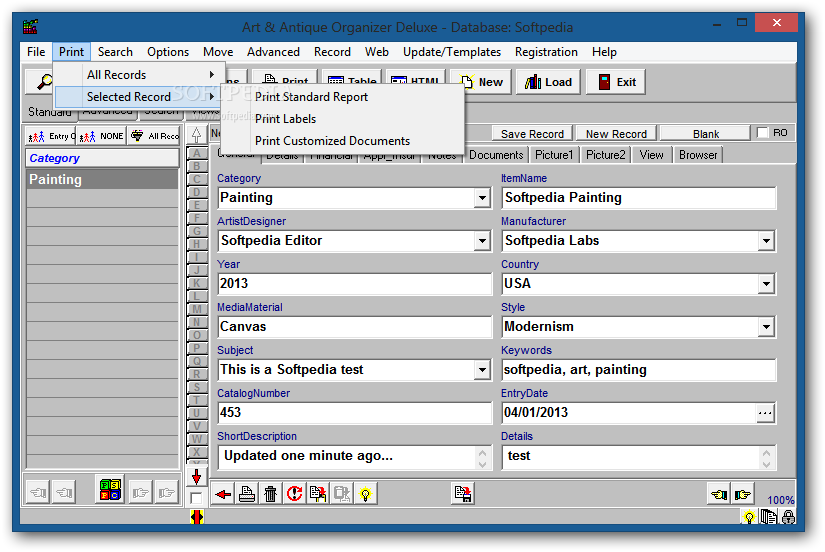Click the Category column header
This screenshot has width=825, height=552.
[x=102, y=158]
